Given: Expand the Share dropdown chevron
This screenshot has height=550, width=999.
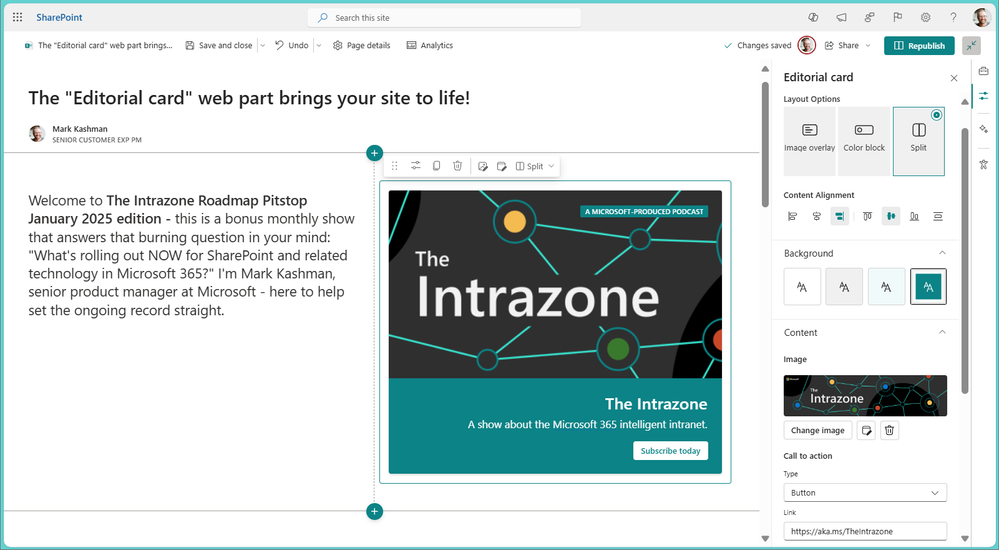Looking at the screenshot, I should click(868, 45).
